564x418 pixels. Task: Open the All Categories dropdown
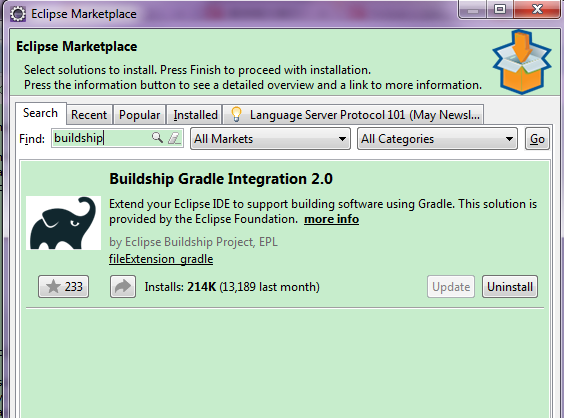click(x=437, y=138)
